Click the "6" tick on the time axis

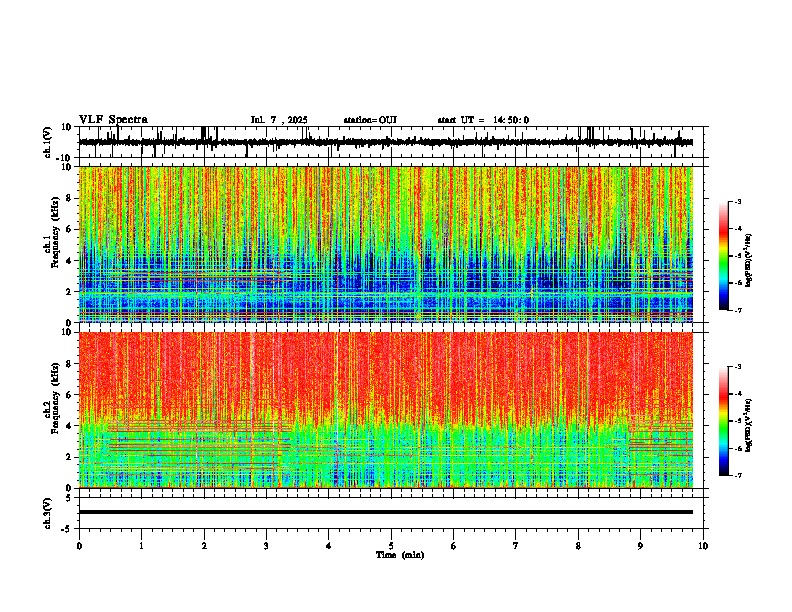coord(454,546)
